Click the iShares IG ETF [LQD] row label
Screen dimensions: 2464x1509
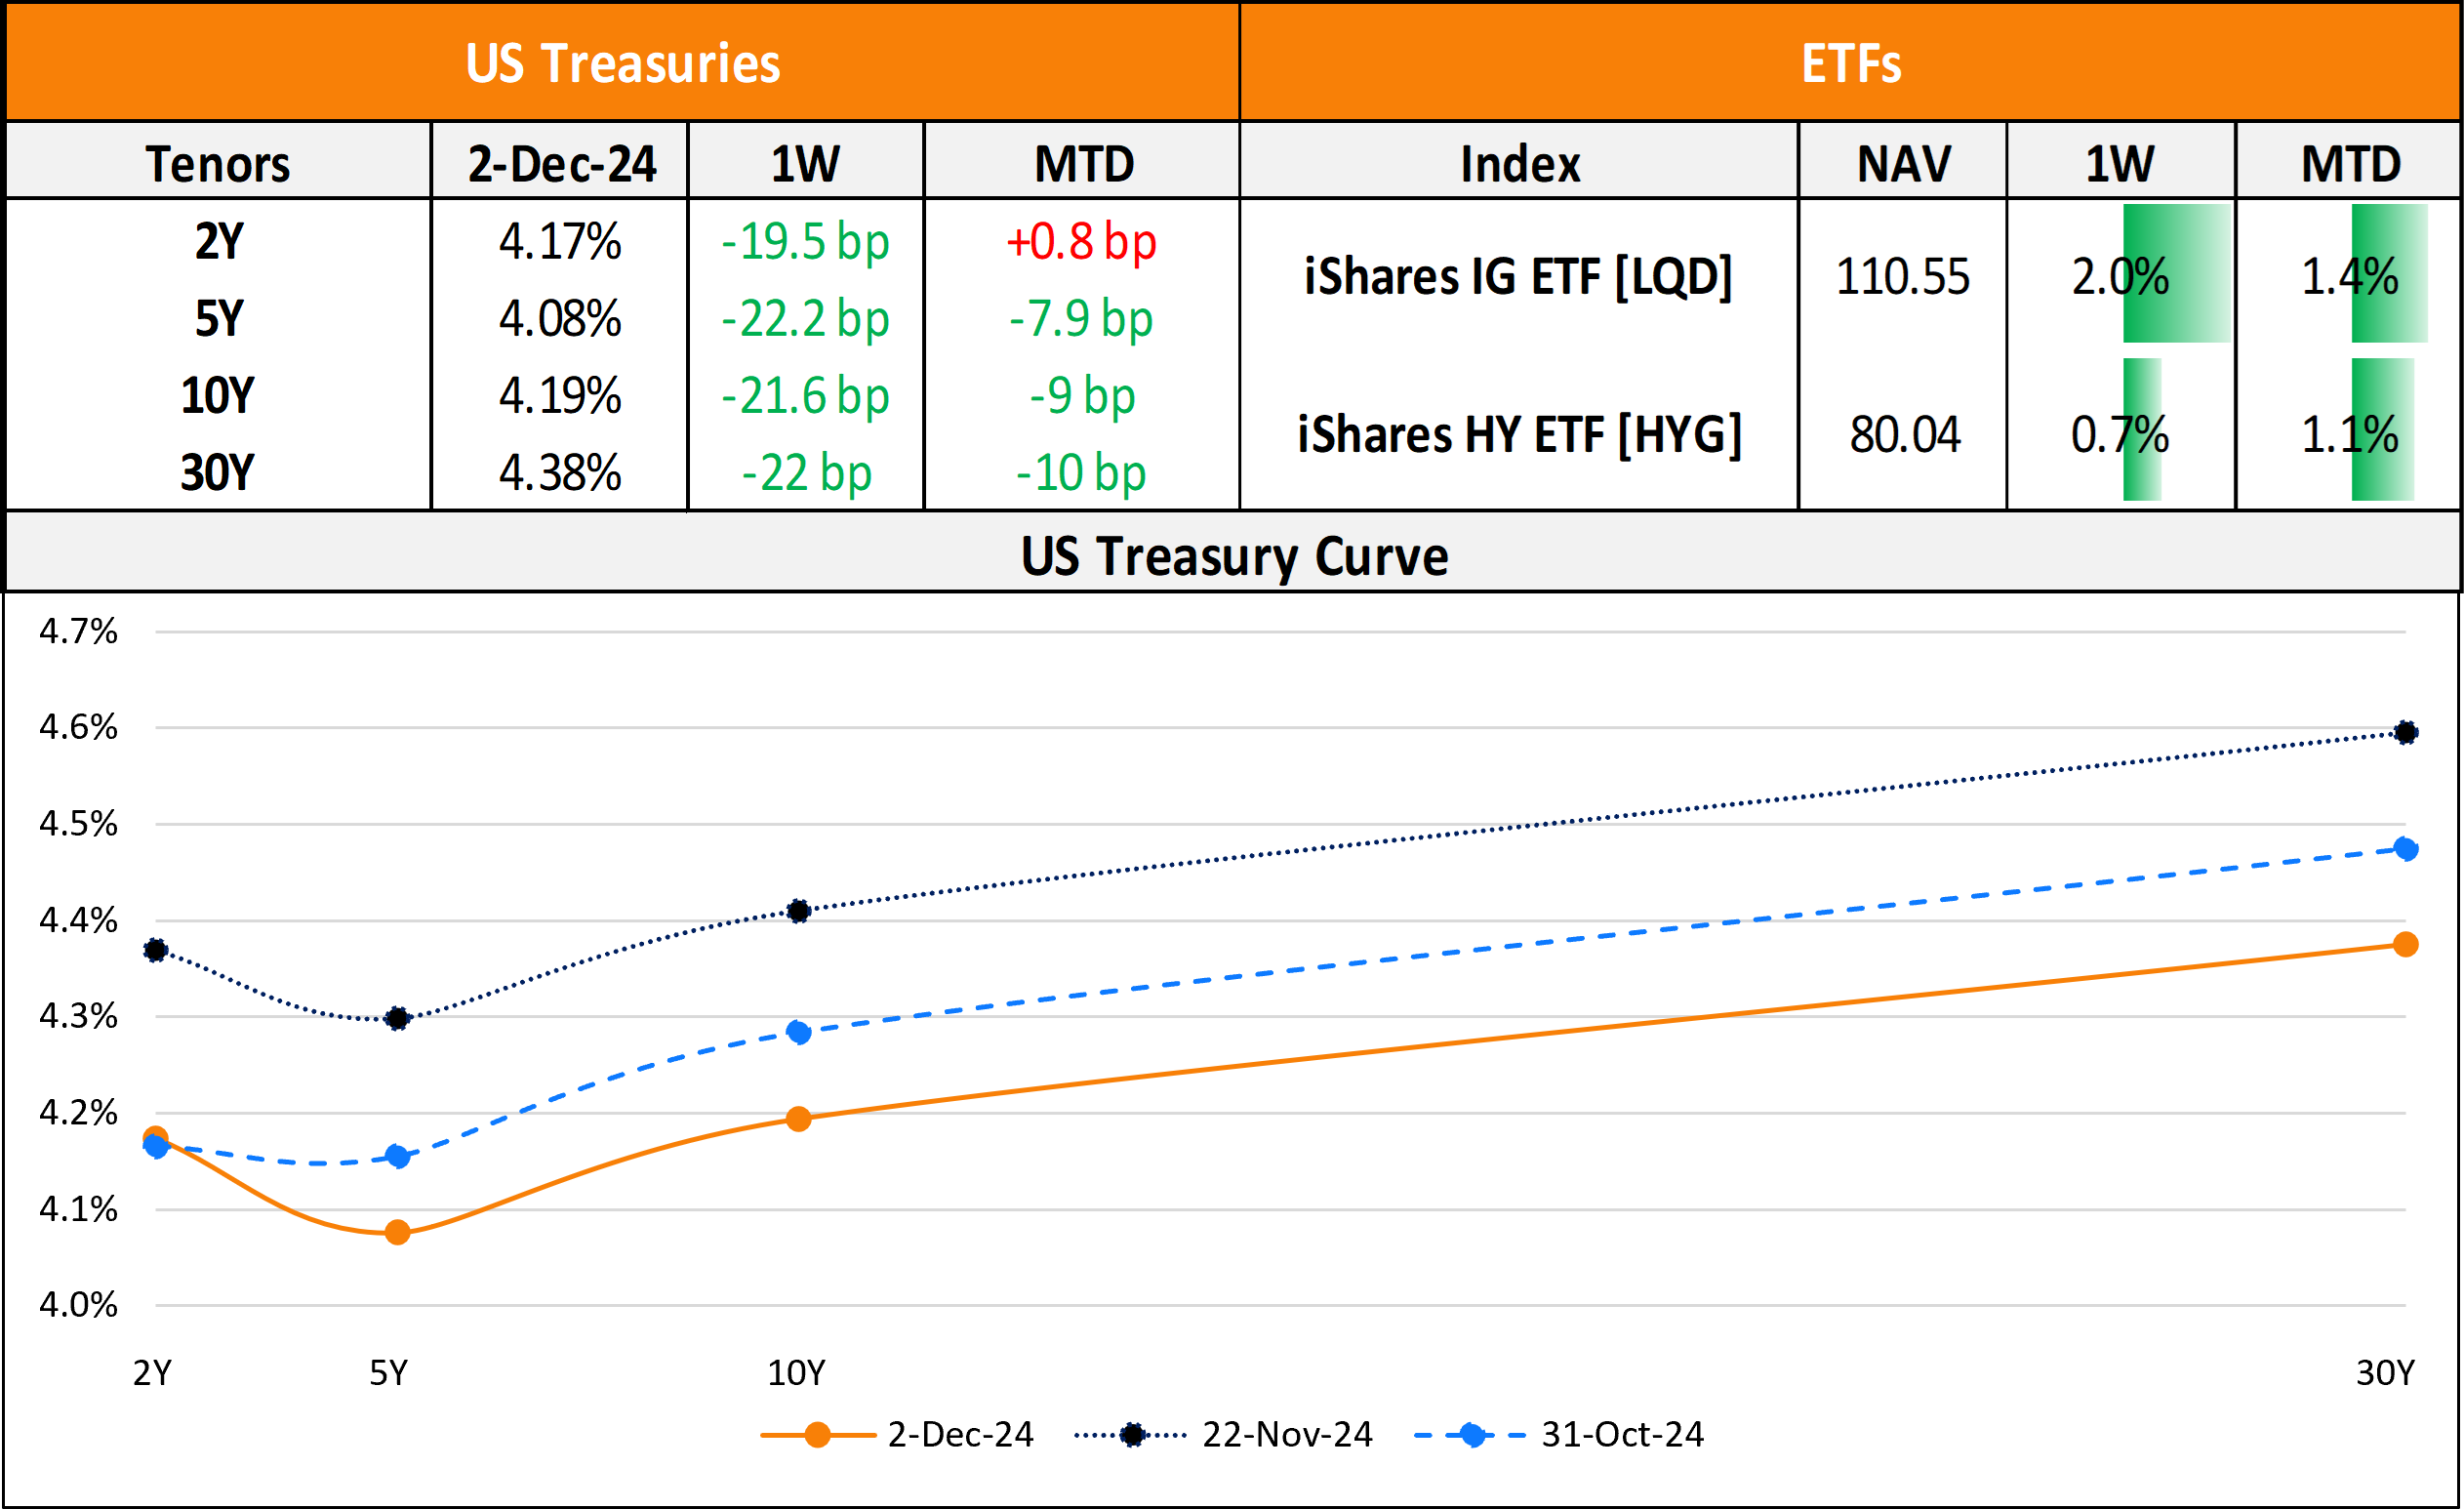click(x=1518, y=276)
